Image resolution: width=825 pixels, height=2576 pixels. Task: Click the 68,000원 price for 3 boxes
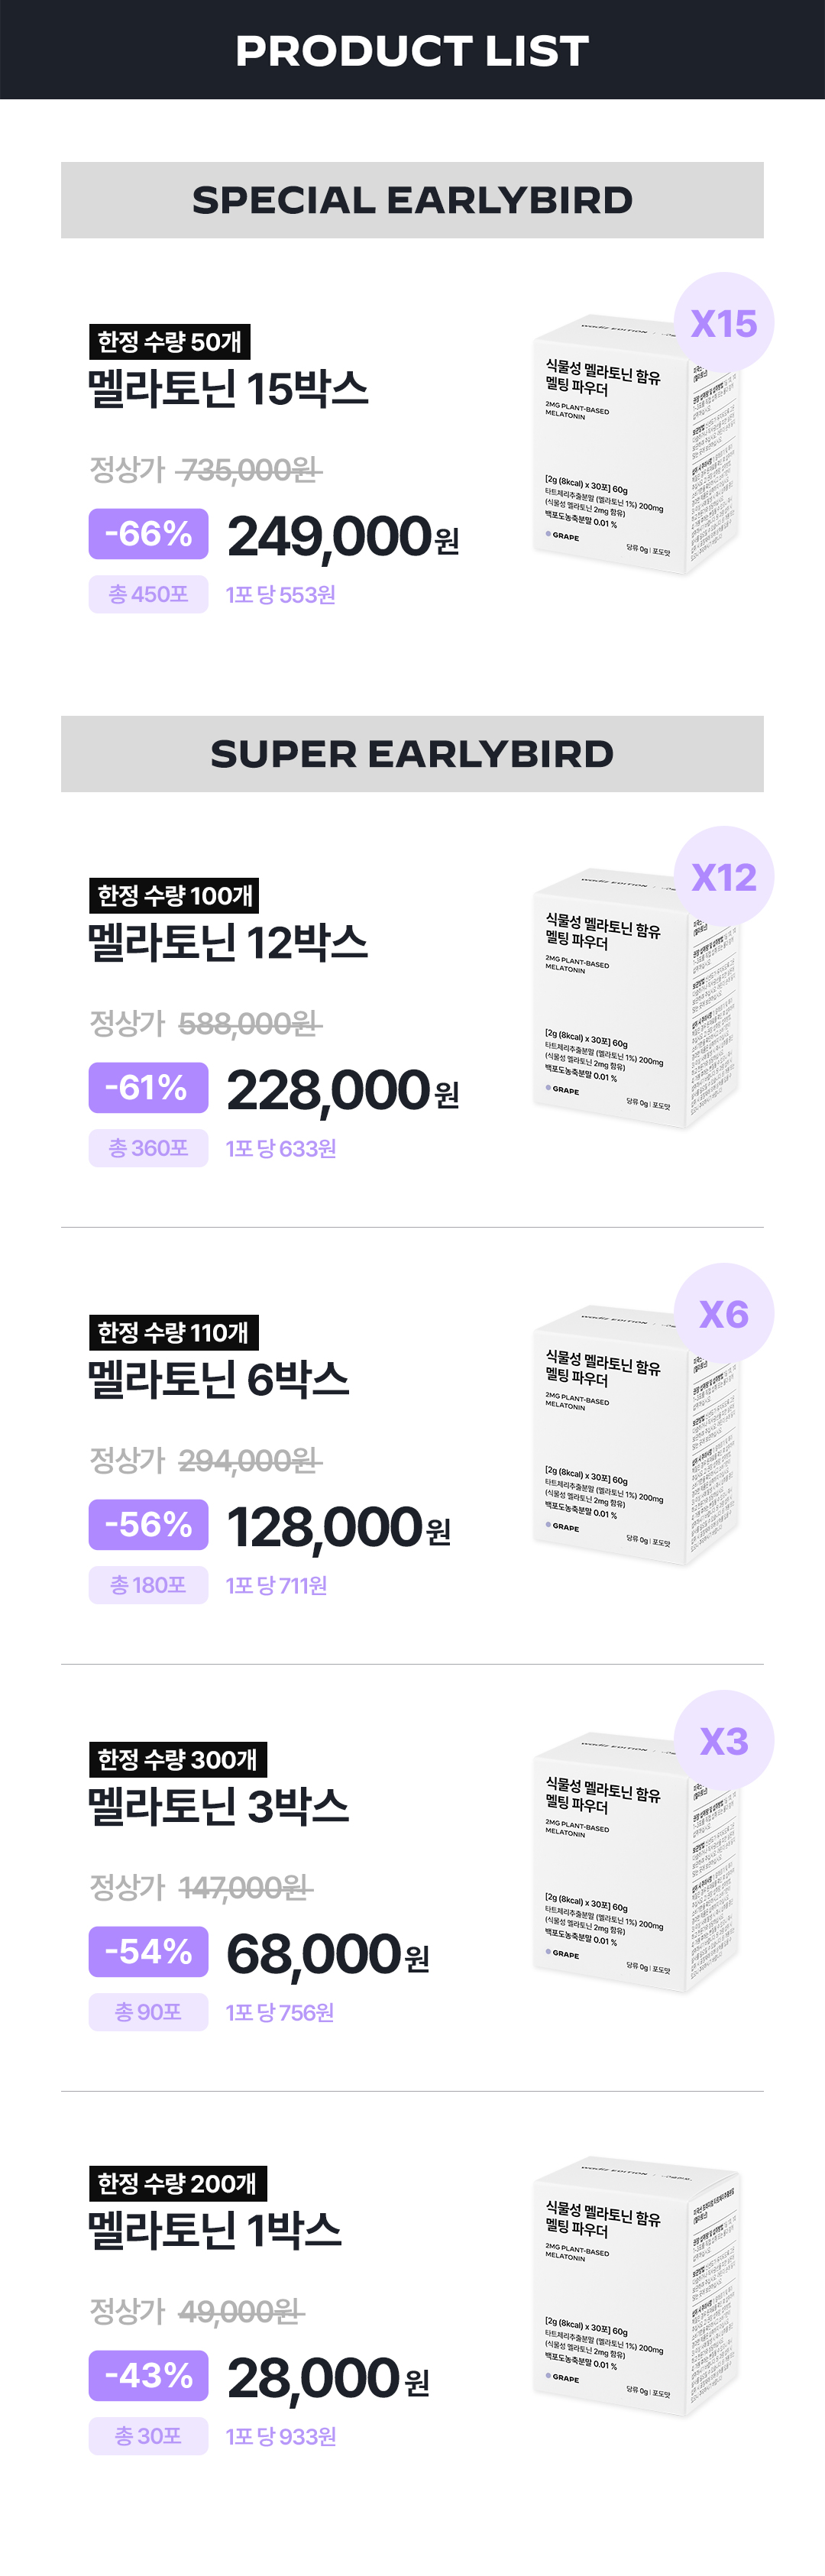(327, 1954)
